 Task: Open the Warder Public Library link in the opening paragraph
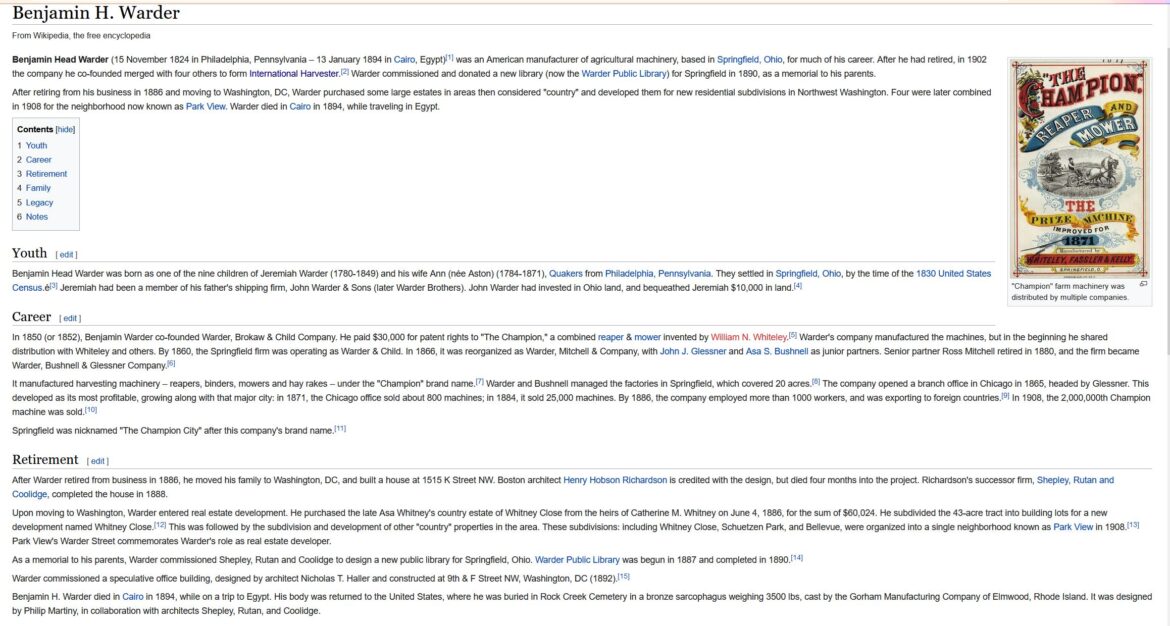(x=624, y=74)
